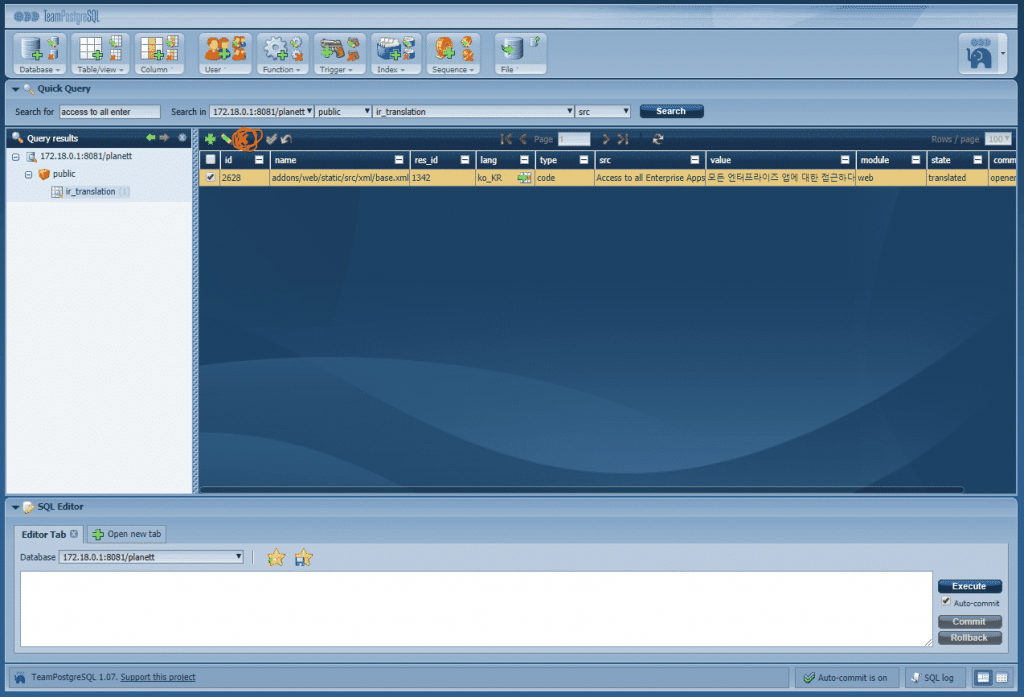Save query to favorites star-disk icon
1024x697 pixels.
[x=304, y=557]
